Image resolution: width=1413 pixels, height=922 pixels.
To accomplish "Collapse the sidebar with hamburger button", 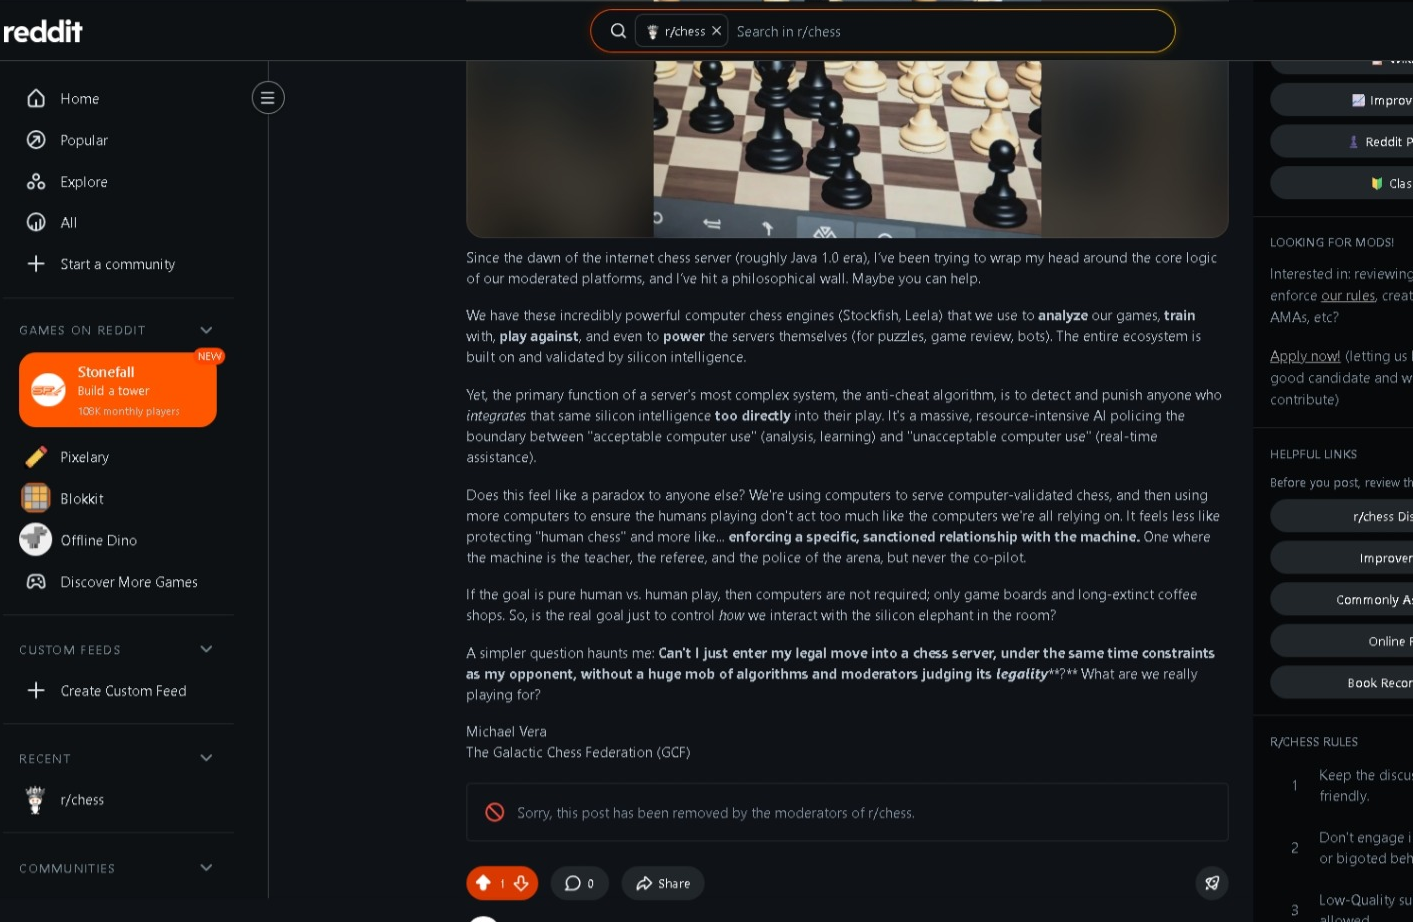I will [267, 97].
